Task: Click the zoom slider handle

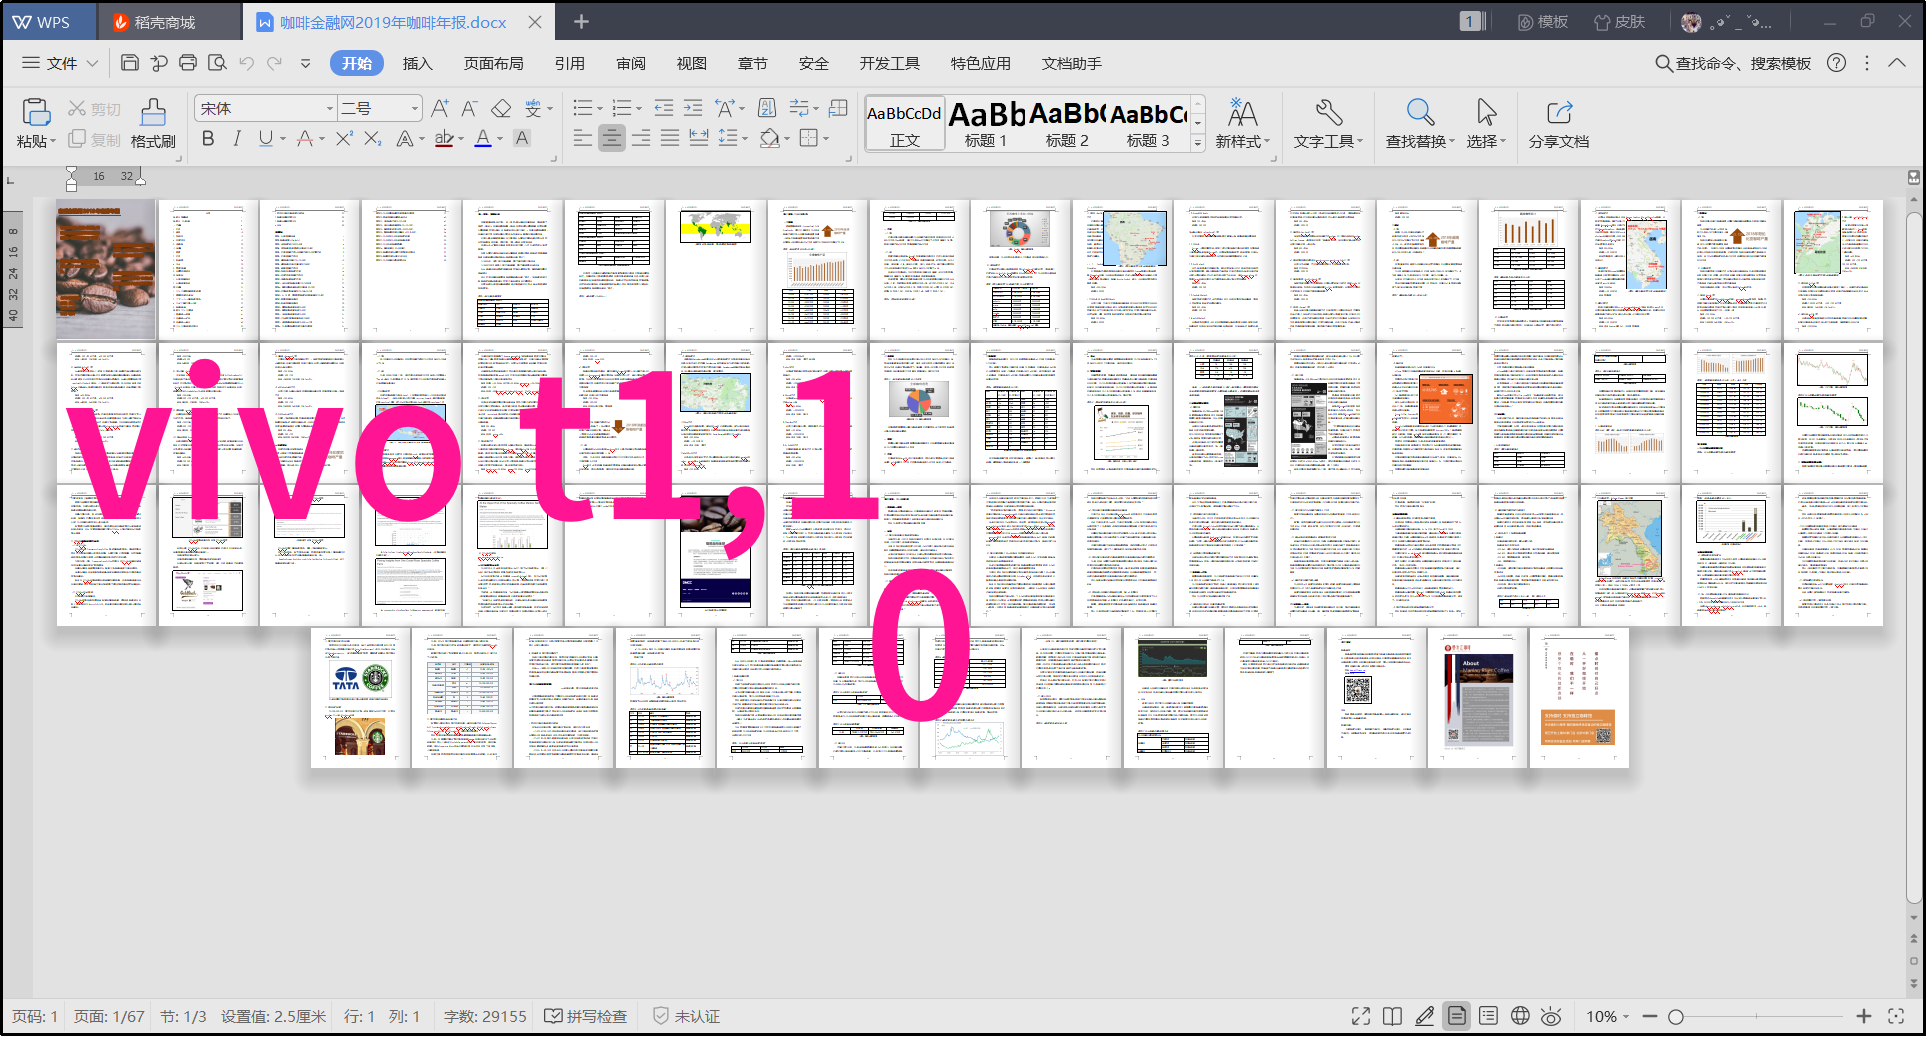Action: click(x=1676, y=1016)
